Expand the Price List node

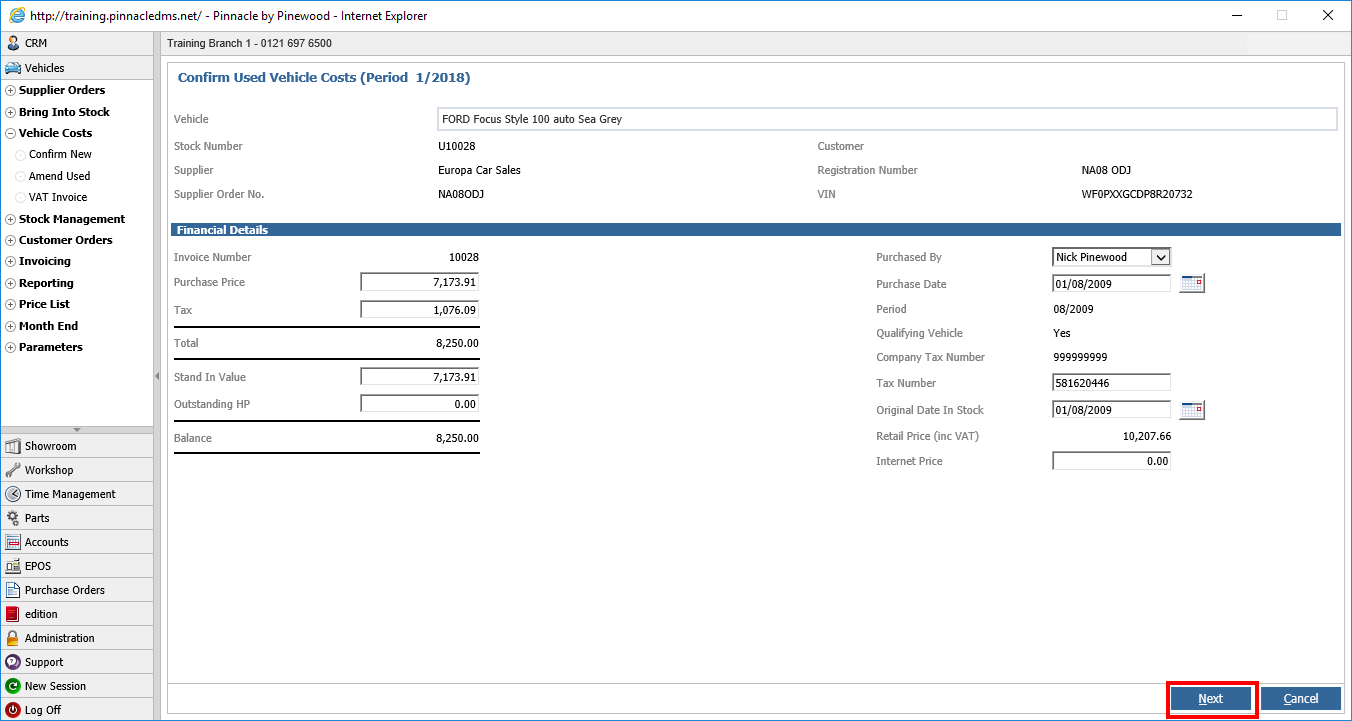[11, 305]
